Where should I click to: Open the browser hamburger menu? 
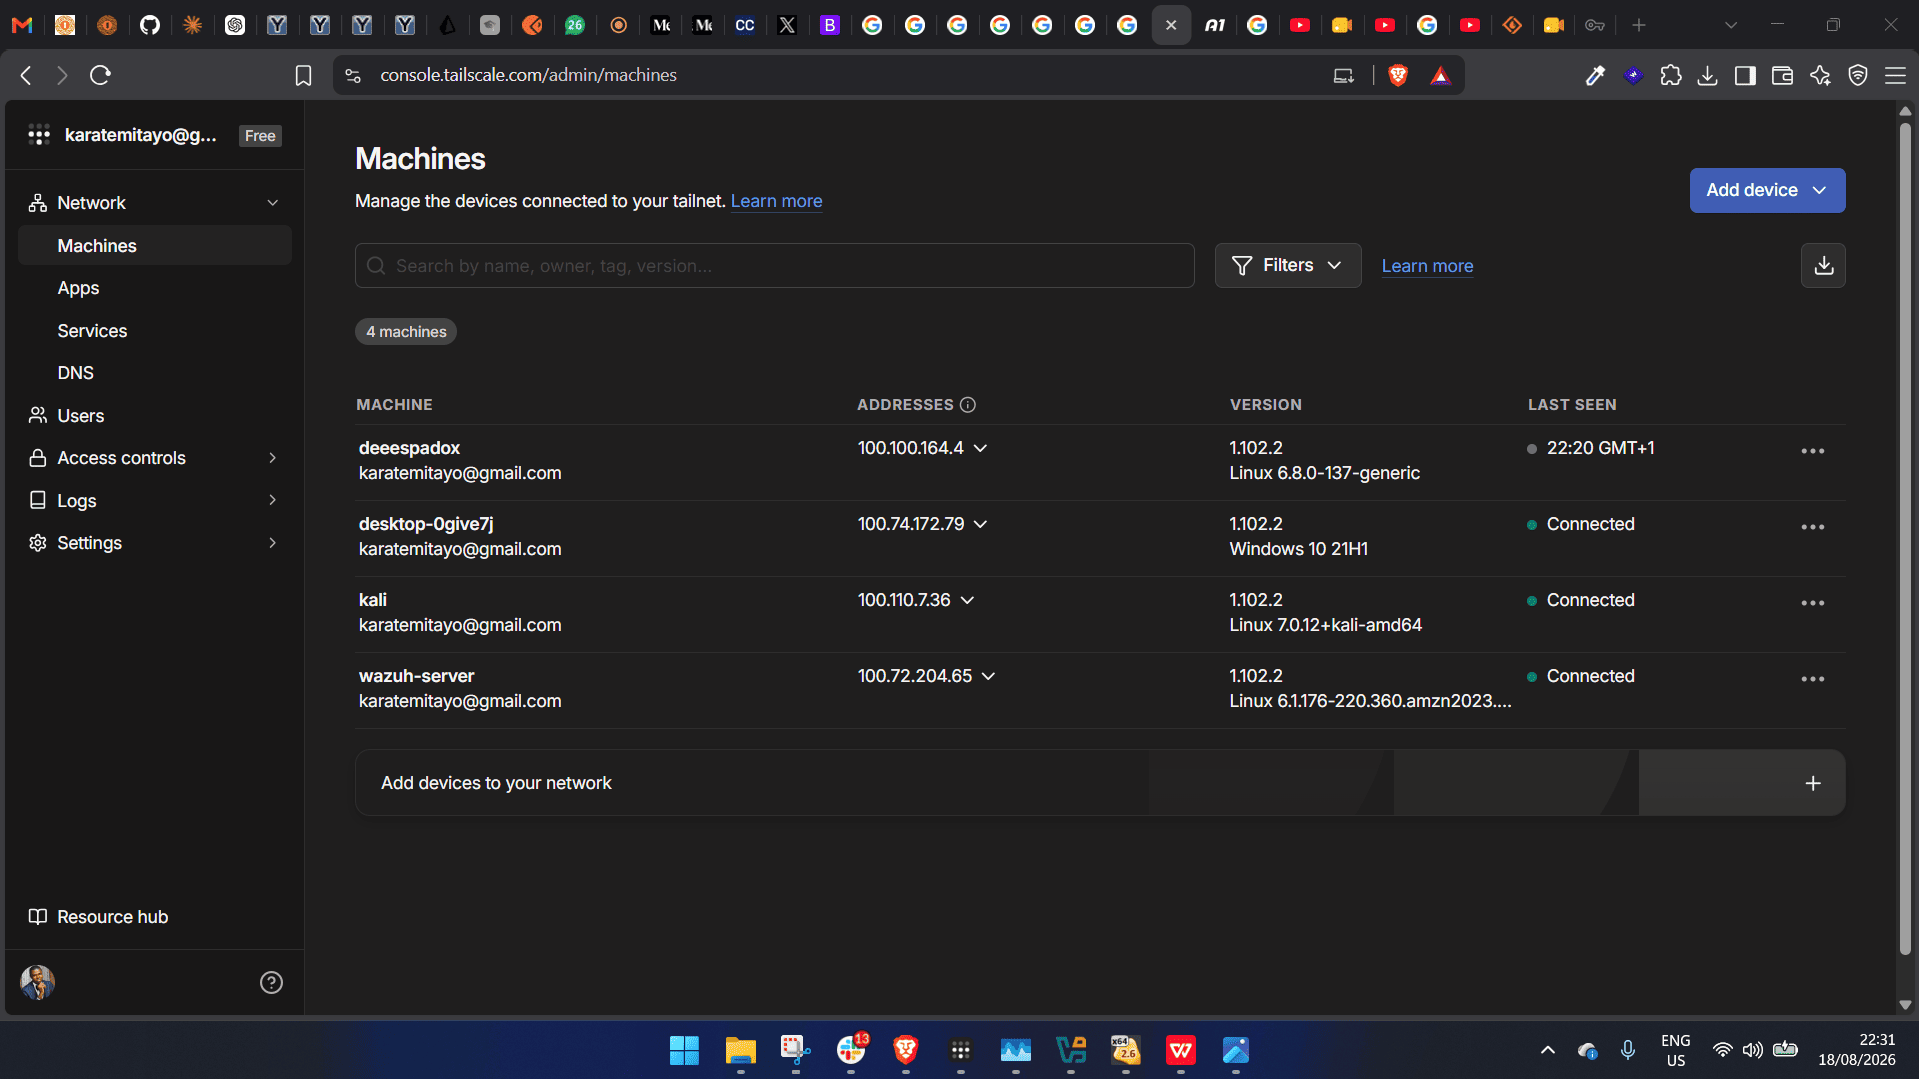tap(1895, 75)
